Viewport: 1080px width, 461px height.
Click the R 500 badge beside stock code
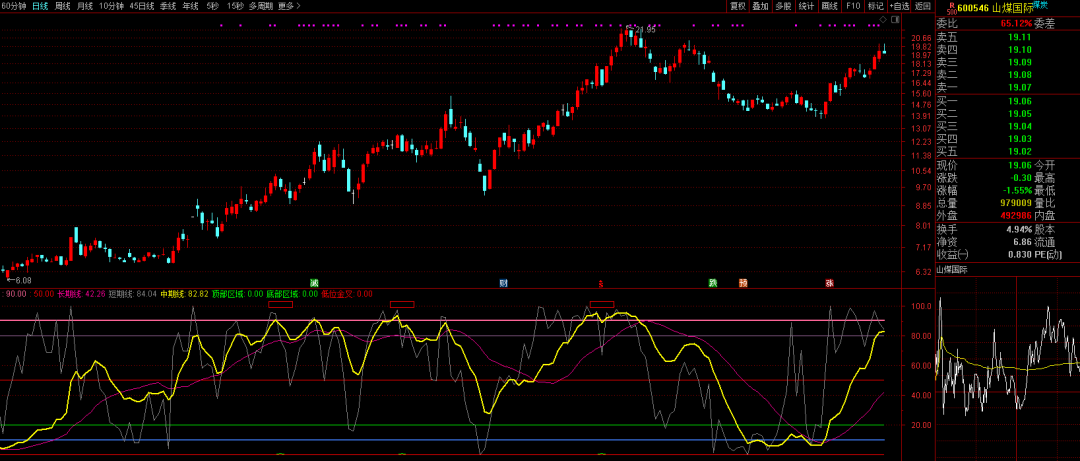coord(950,7)
